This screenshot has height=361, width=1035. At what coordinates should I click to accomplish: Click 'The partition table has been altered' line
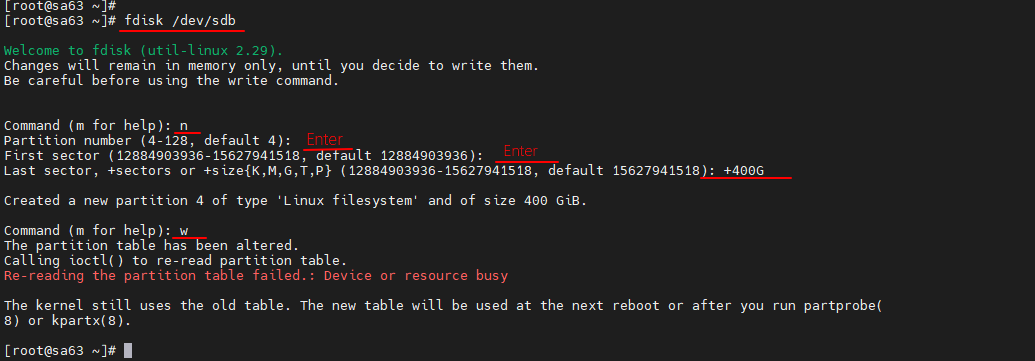[x=151, y=246]
